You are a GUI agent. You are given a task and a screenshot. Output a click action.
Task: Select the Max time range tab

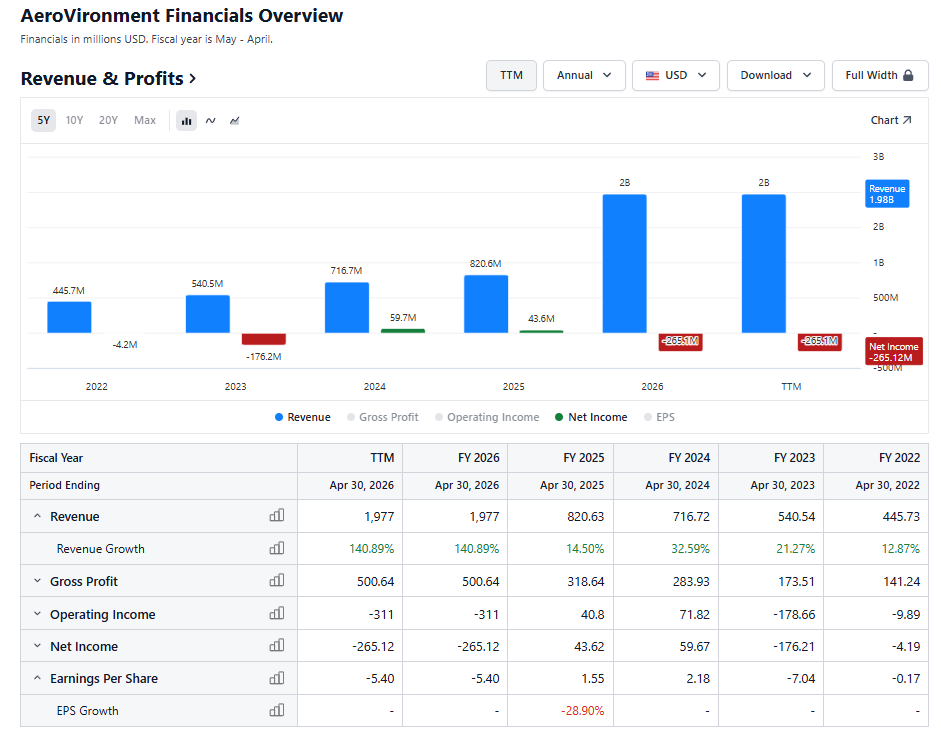coord(145,121)
